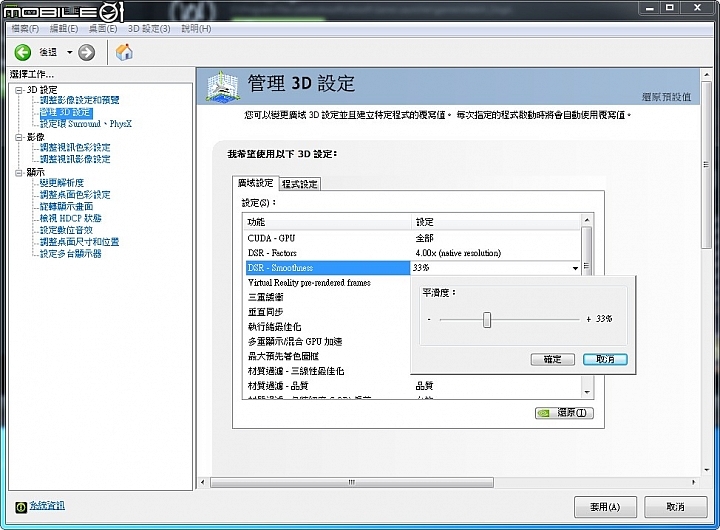Select 旋轉顯示畫面 tree item

pos(66,207)
